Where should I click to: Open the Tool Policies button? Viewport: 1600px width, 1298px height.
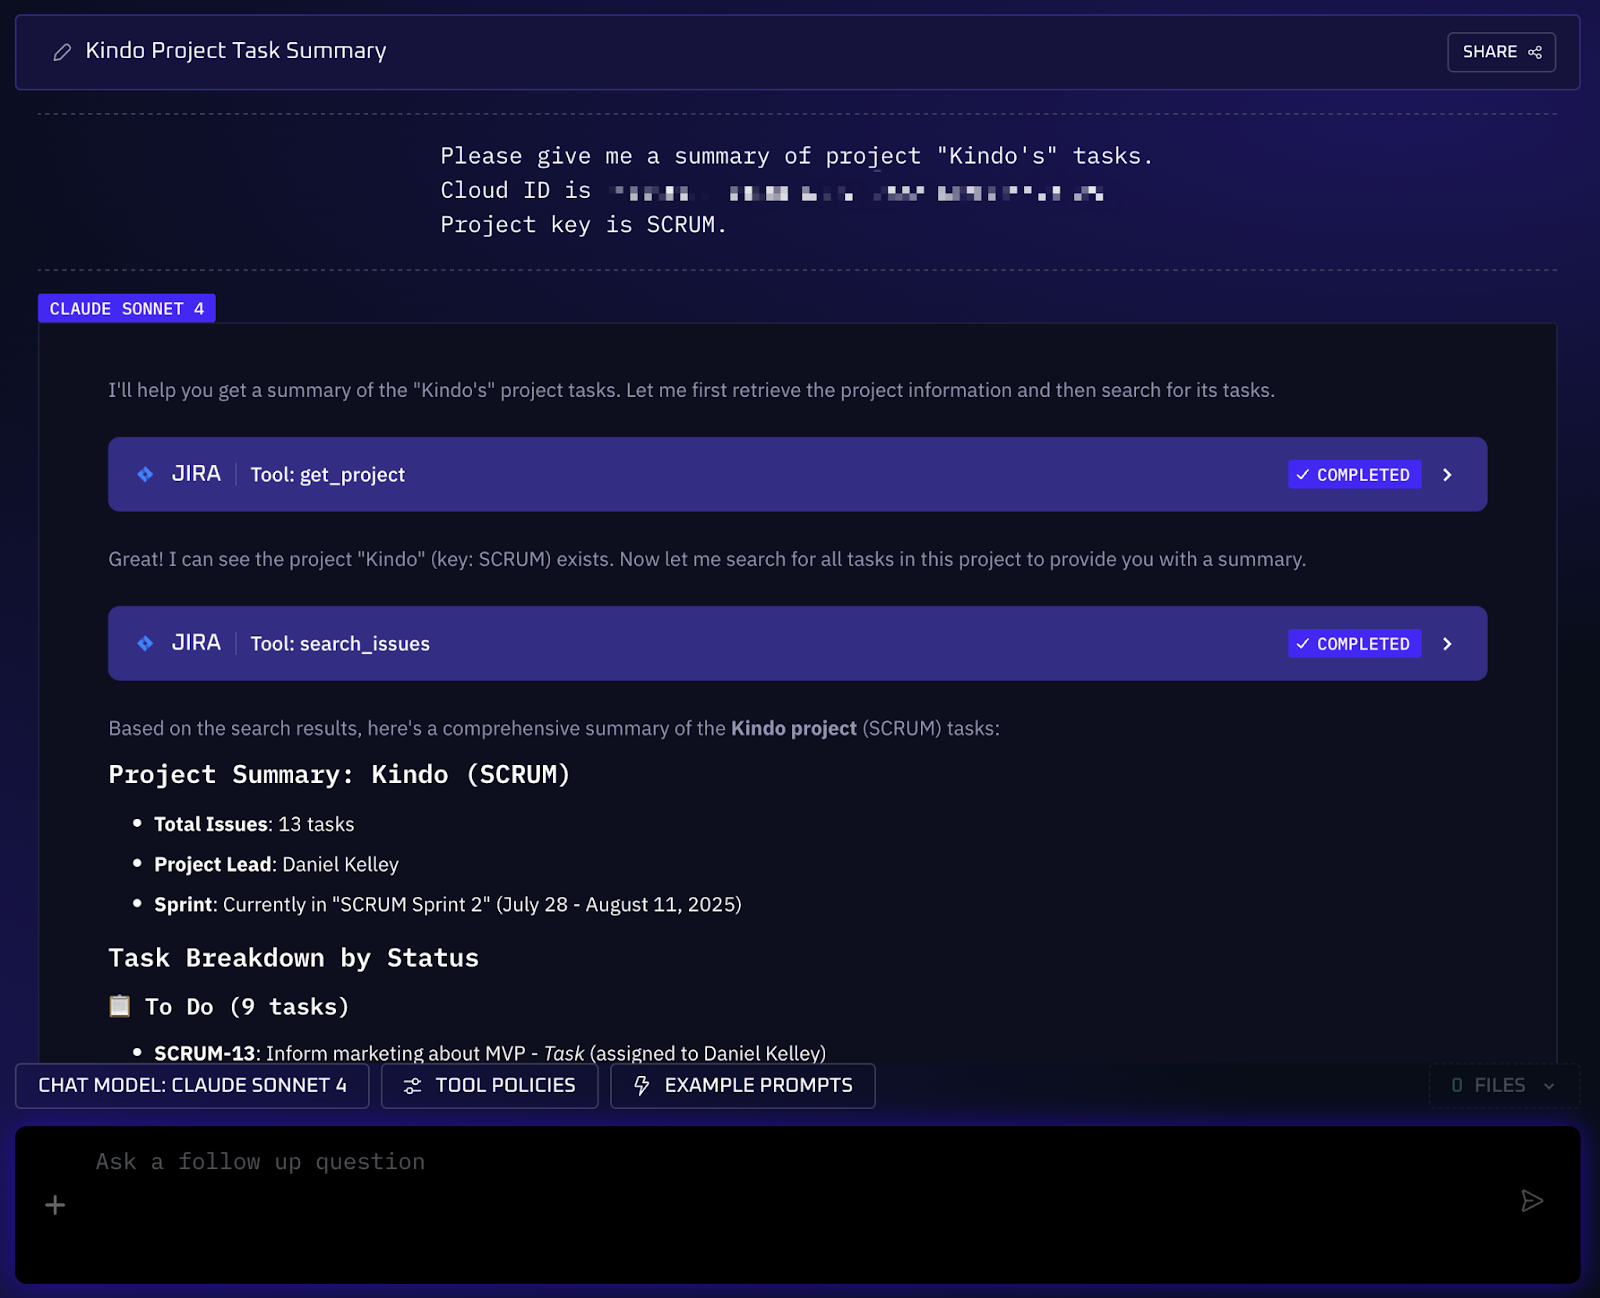pyautogui.click(x=489, y=1085)
